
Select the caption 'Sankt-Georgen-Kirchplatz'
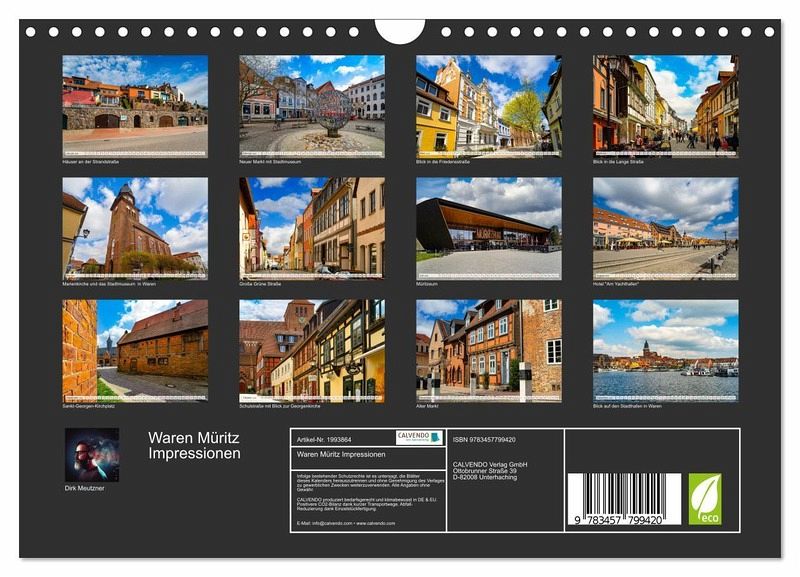[89, 406]
